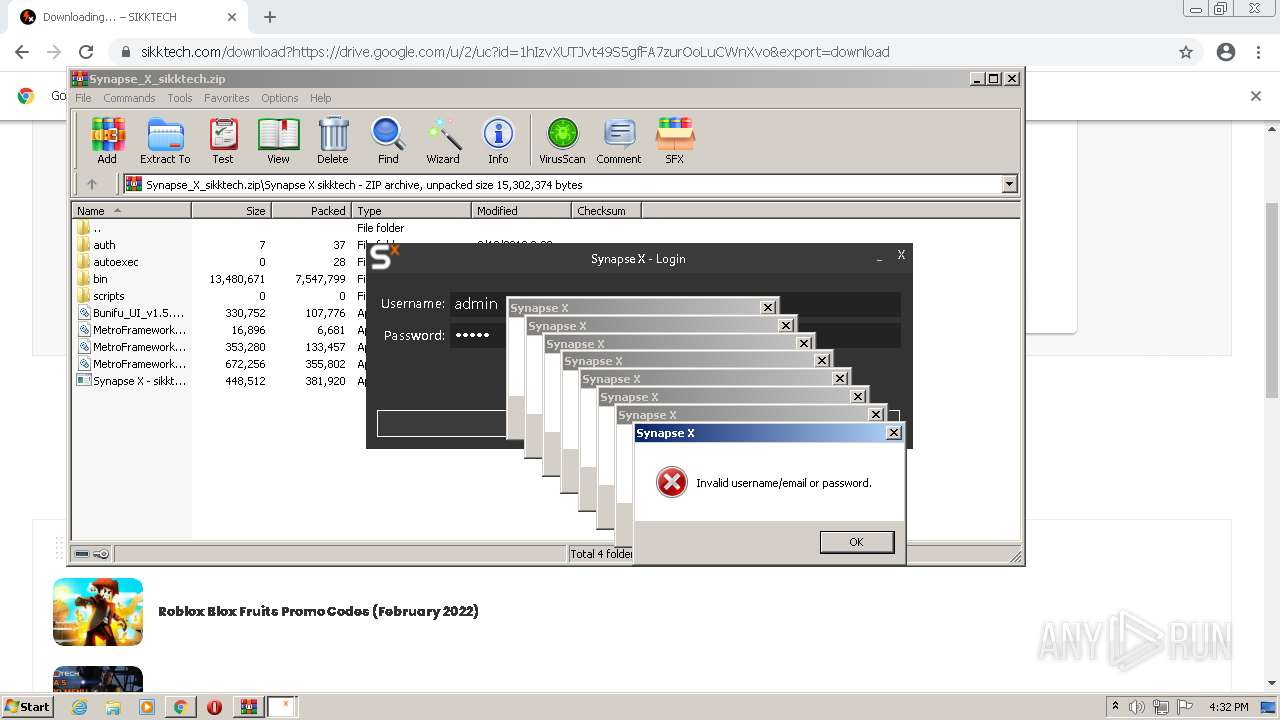Click the 4:32 PM system clock
The width and height of the screenshot is (1280, 720).
(x=1229, y=707)
